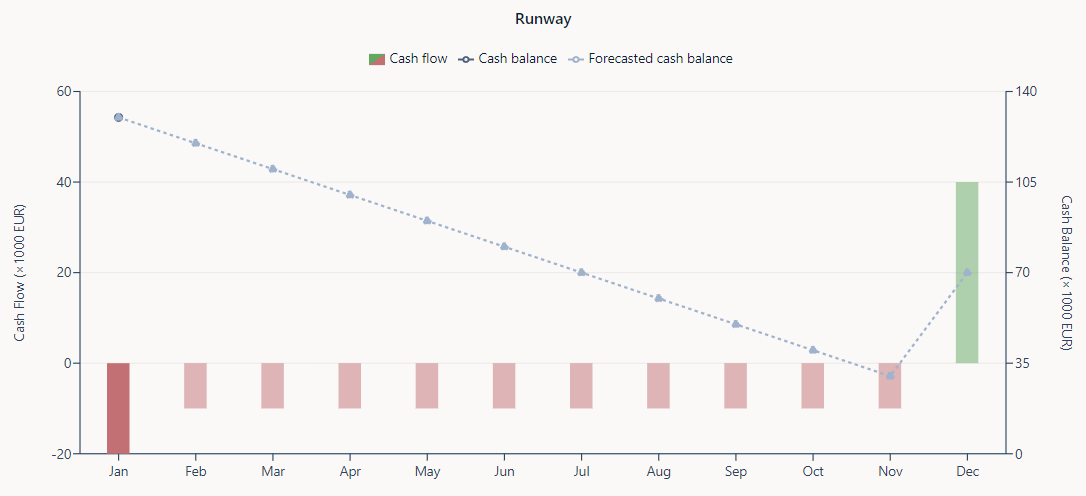Click the Forecasted cash balance legend marker

click(576, 59)
